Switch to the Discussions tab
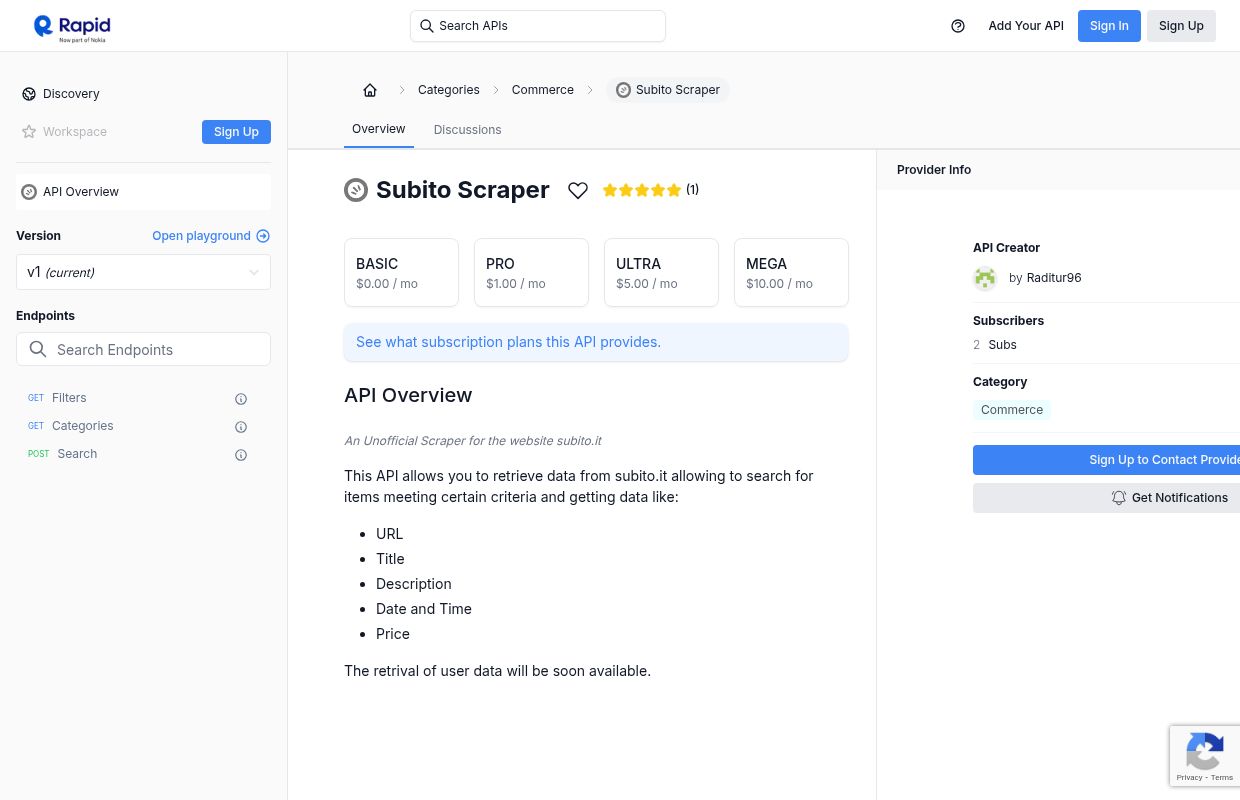 click(x=467, y=130)
